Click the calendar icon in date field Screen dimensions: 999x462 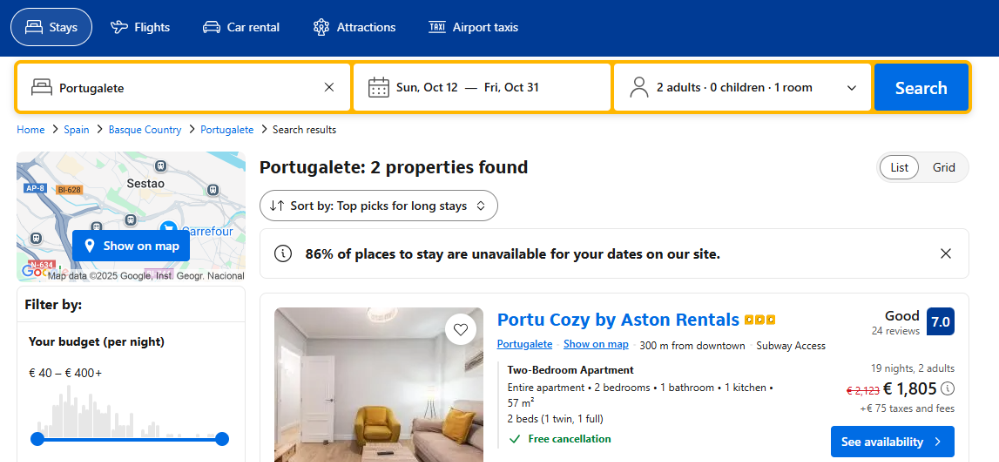pyautogui.click(x=378, y=87)
